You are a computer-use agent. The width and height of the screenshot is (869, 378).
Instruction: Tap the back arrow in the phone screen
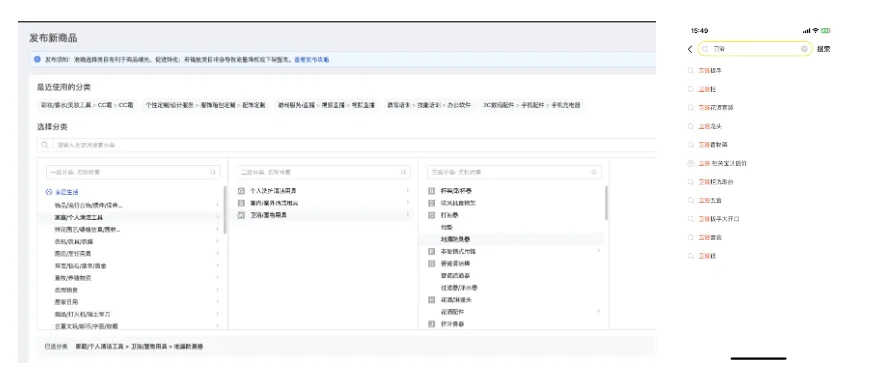point(690,49)
